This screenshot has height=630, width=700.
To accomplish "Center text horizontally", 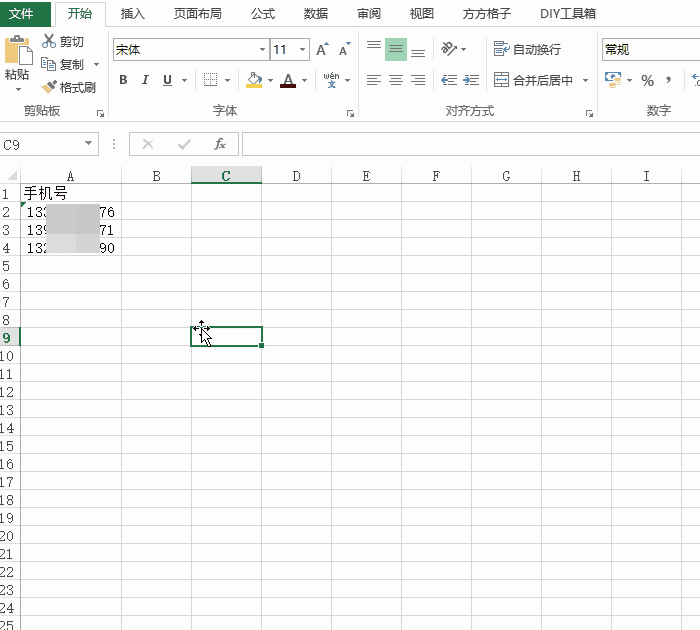I will (x=396, y=80).
